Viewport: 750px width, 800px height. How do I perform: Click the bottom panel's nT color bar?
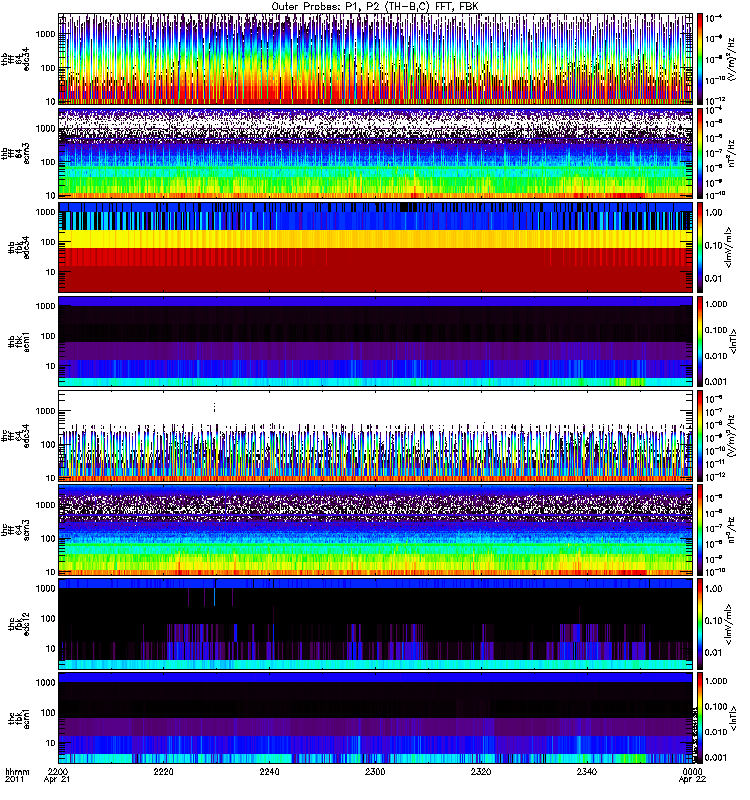(701, 718)
